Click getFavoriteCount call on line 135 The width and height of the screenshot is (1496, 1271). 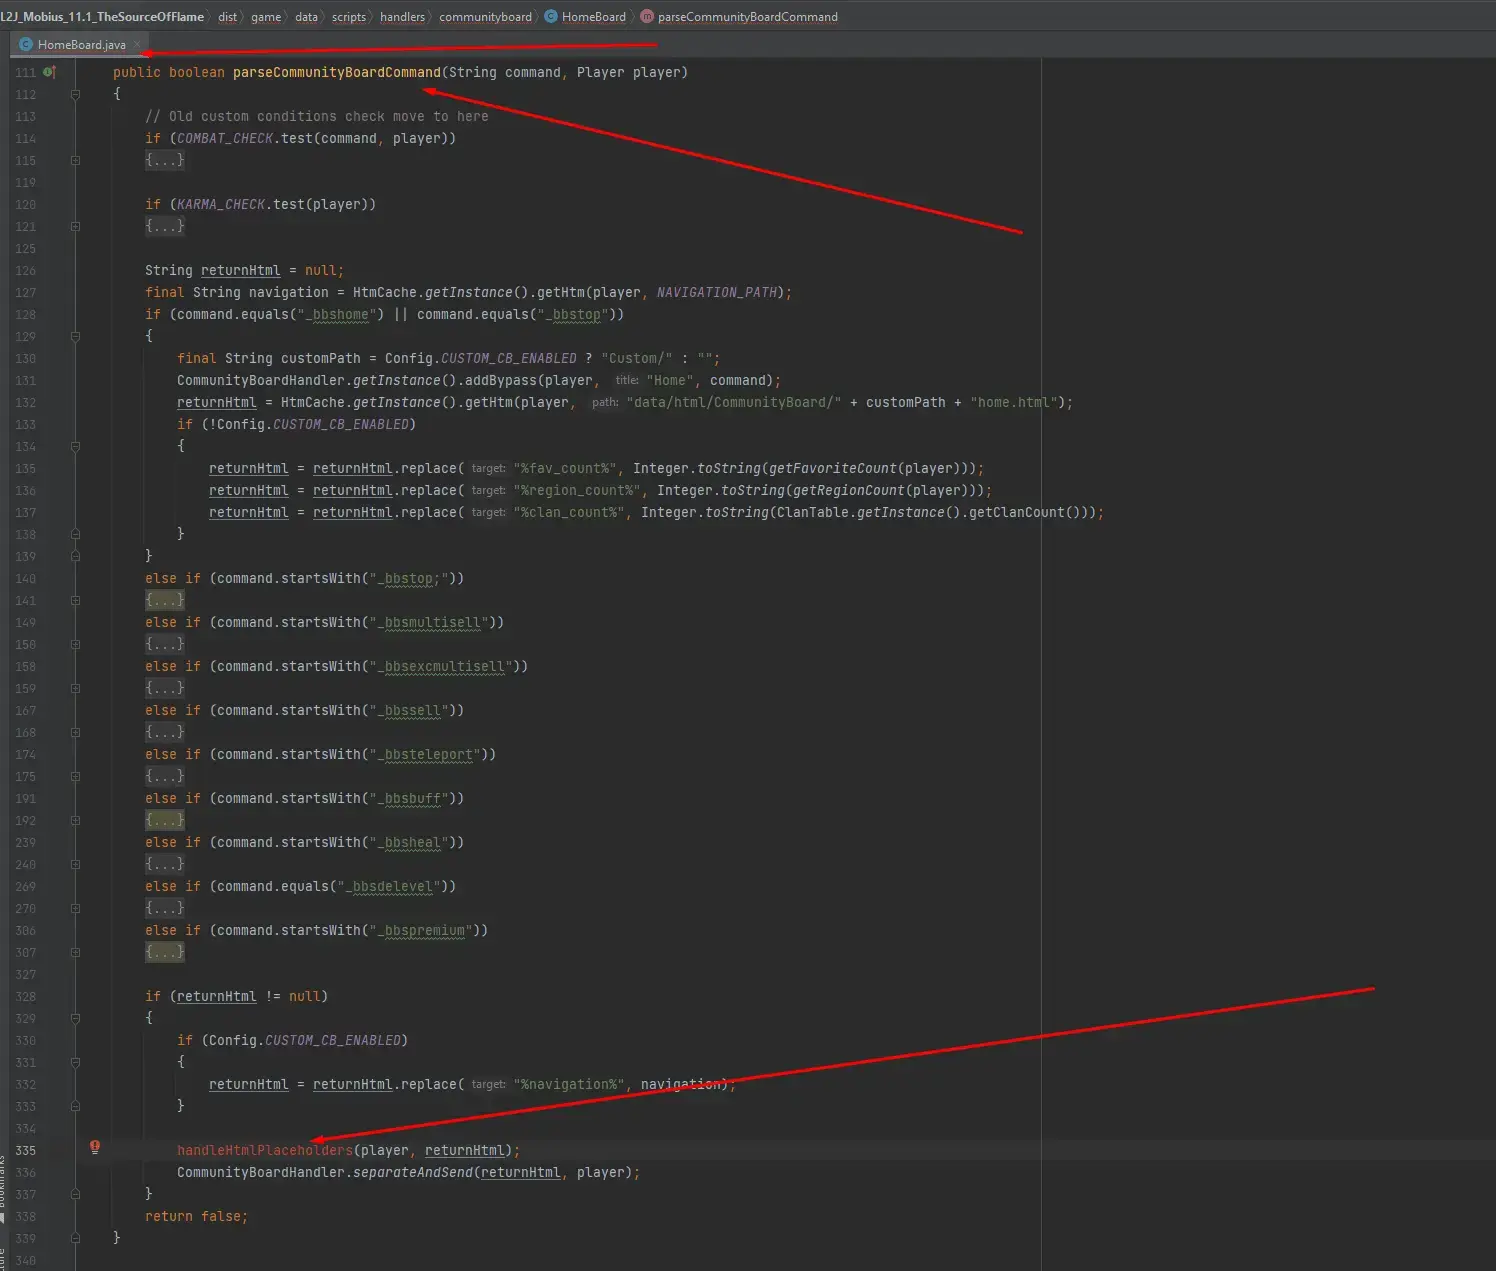click(x=833, y=468)
